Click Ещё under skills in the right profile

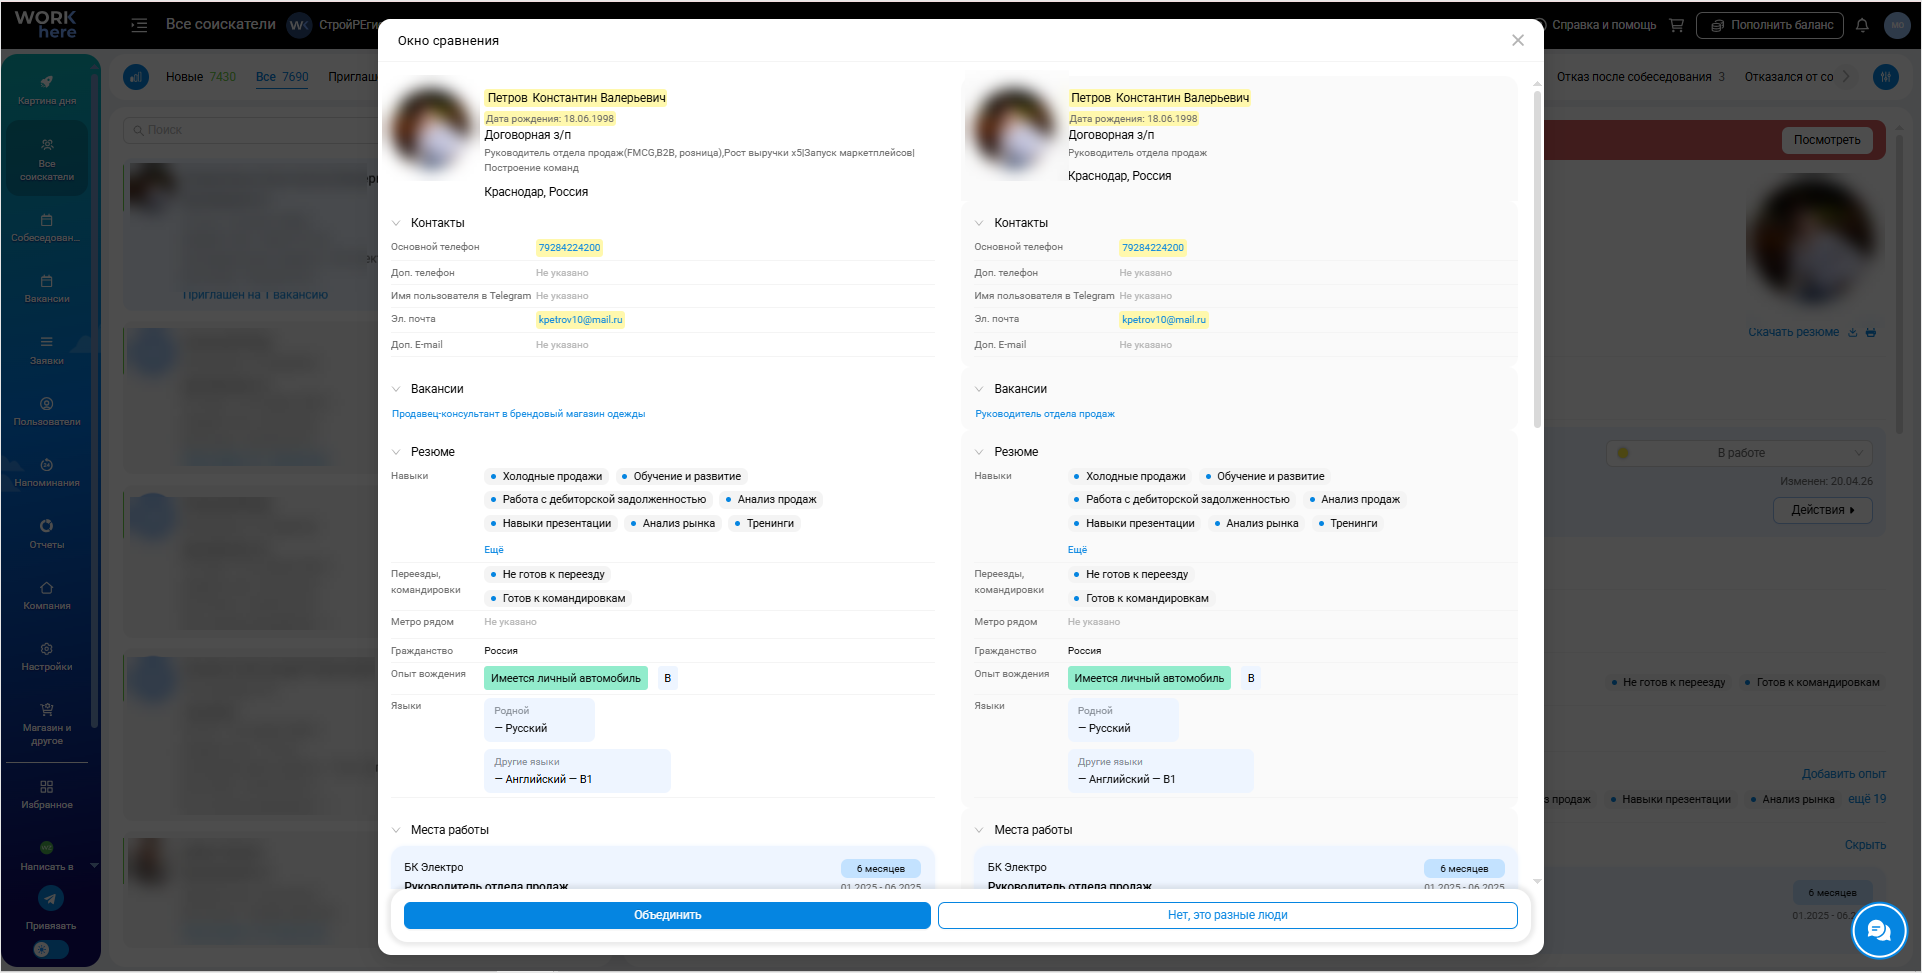[1077, 550]
